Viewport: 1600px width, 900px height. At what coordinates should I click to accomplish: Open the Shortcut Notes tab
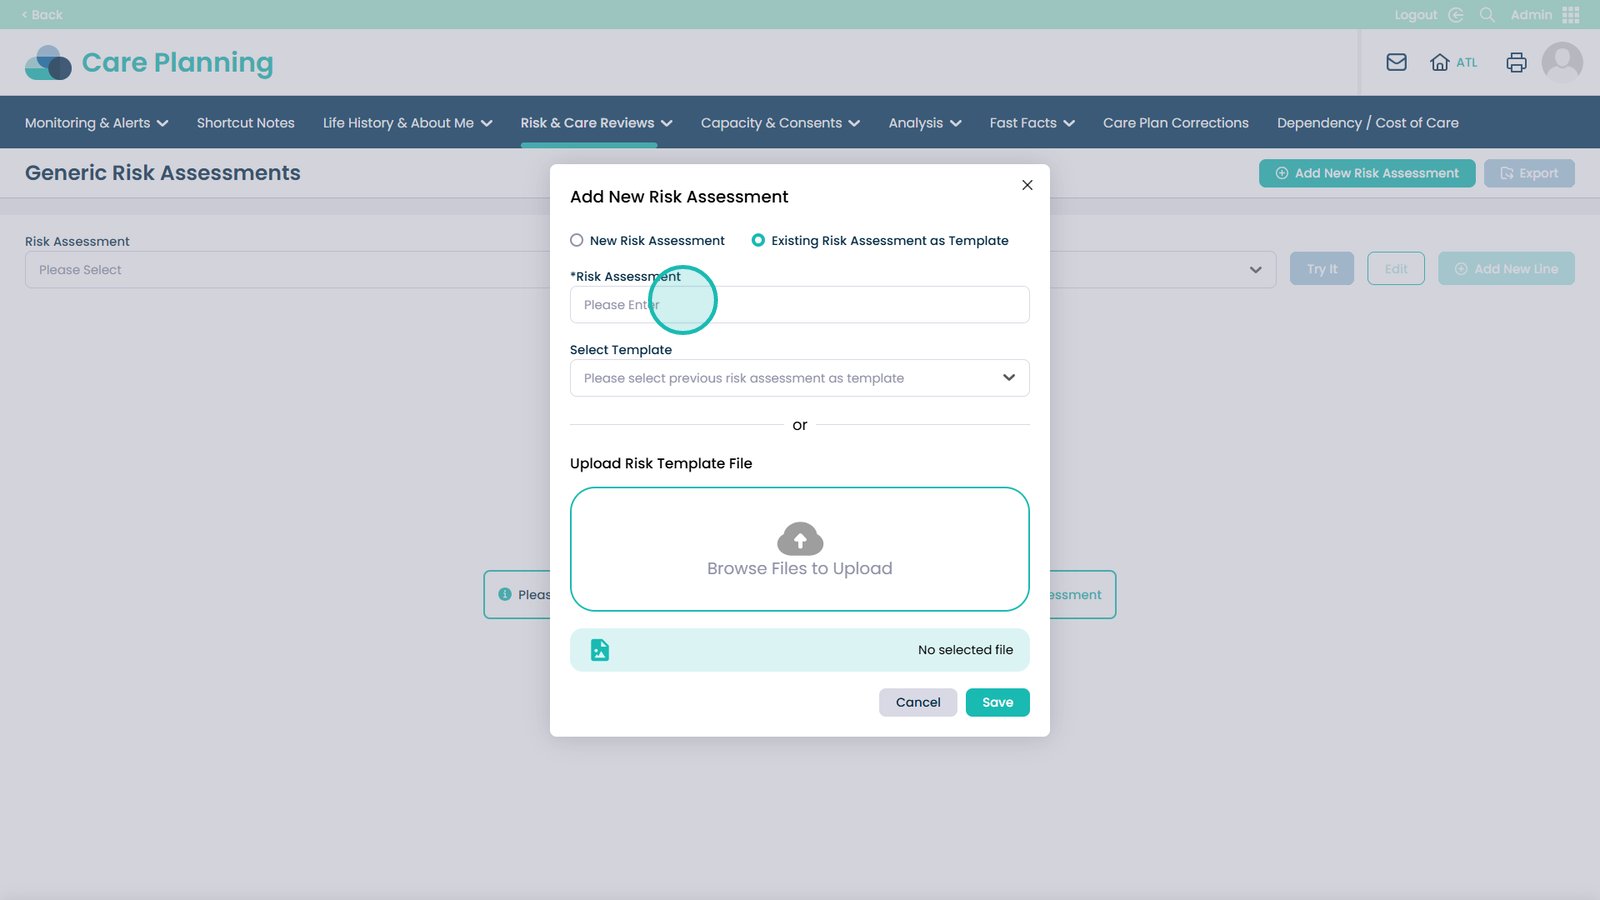click(x=245, y=123)
